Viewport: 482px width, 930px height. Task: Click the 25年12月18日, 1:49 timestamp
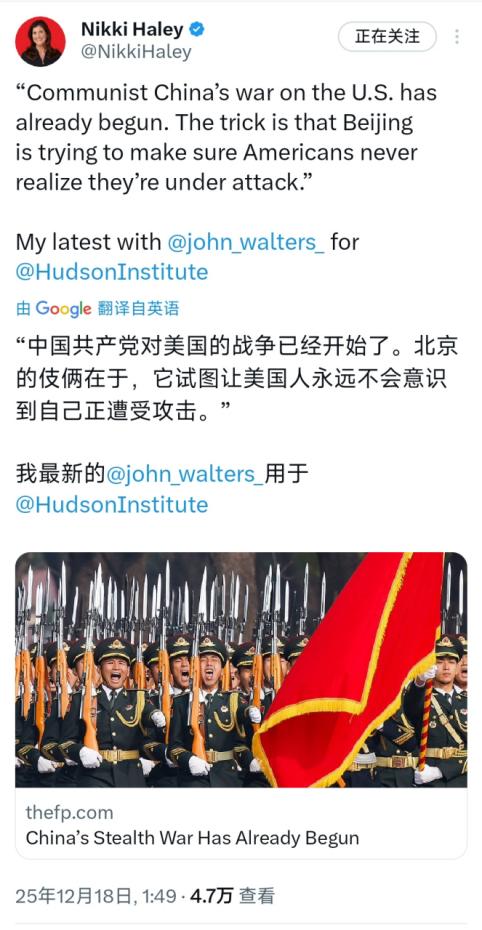[x=95, y=896]
